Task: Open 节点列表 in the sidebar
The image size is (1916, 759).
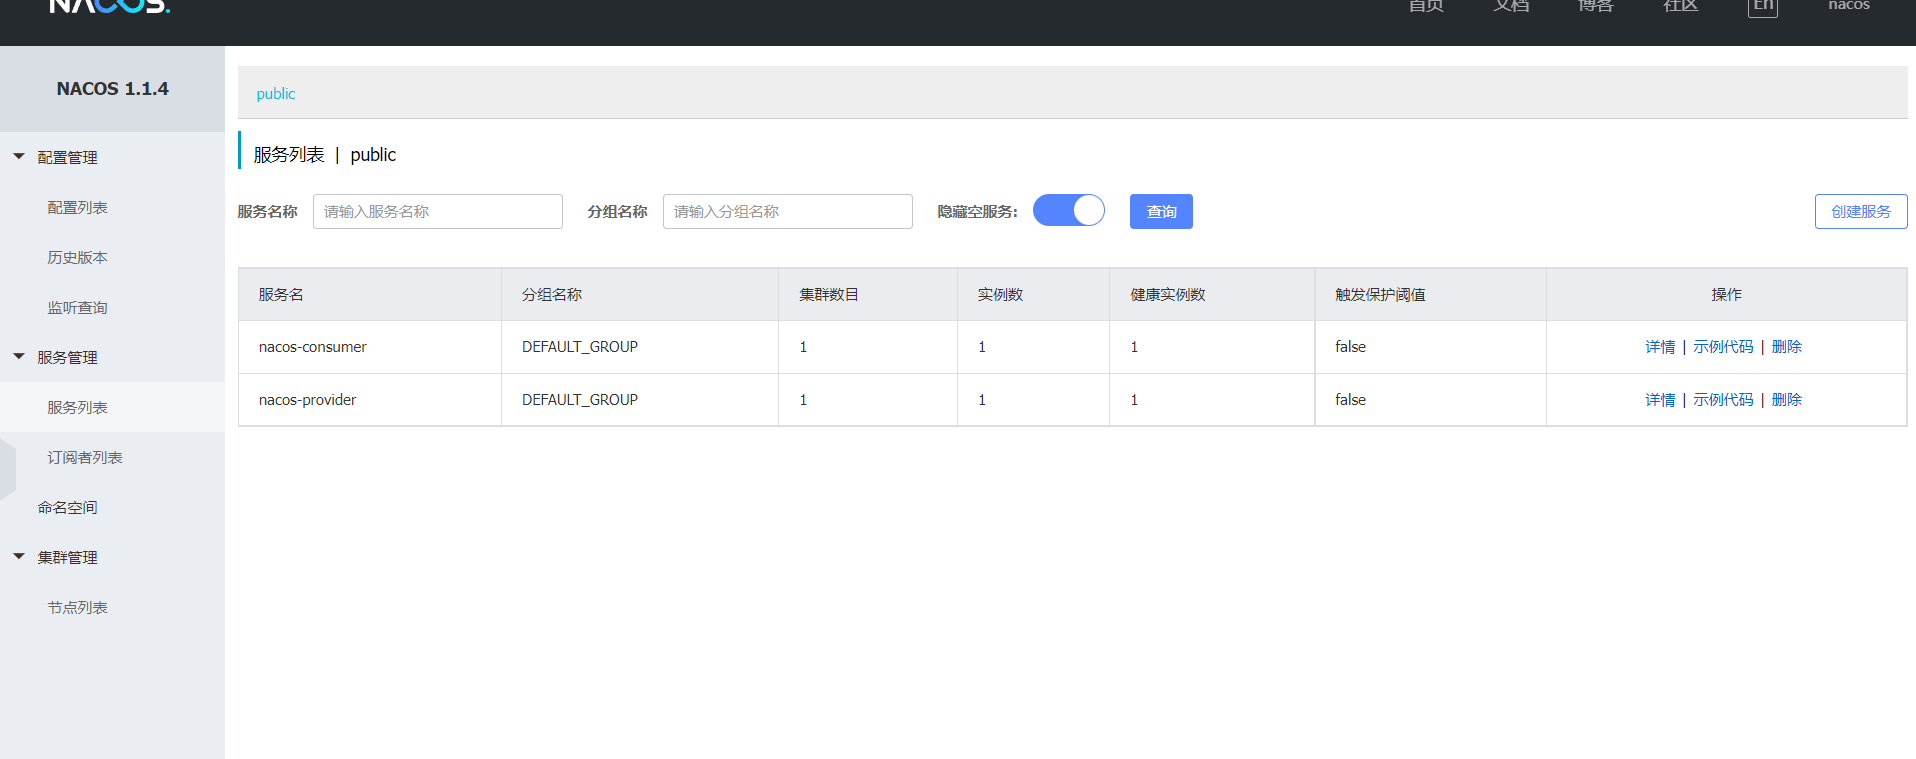Action: 77,607
